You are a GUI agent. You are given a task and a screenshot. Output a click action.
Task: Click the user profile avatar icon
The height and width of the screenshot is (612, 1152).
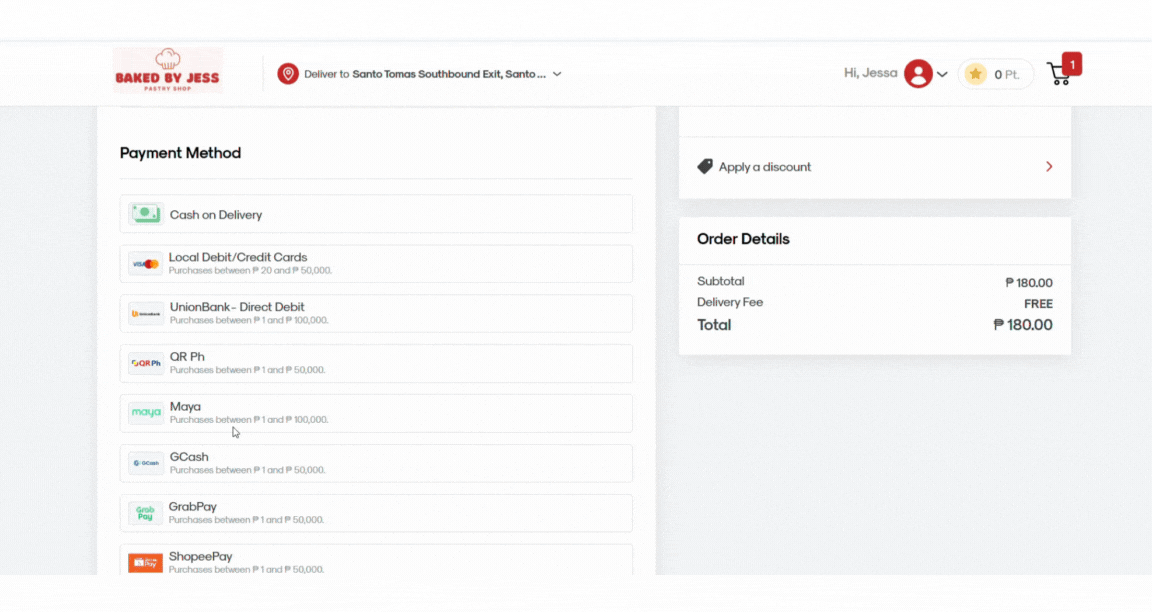[918, 73]
